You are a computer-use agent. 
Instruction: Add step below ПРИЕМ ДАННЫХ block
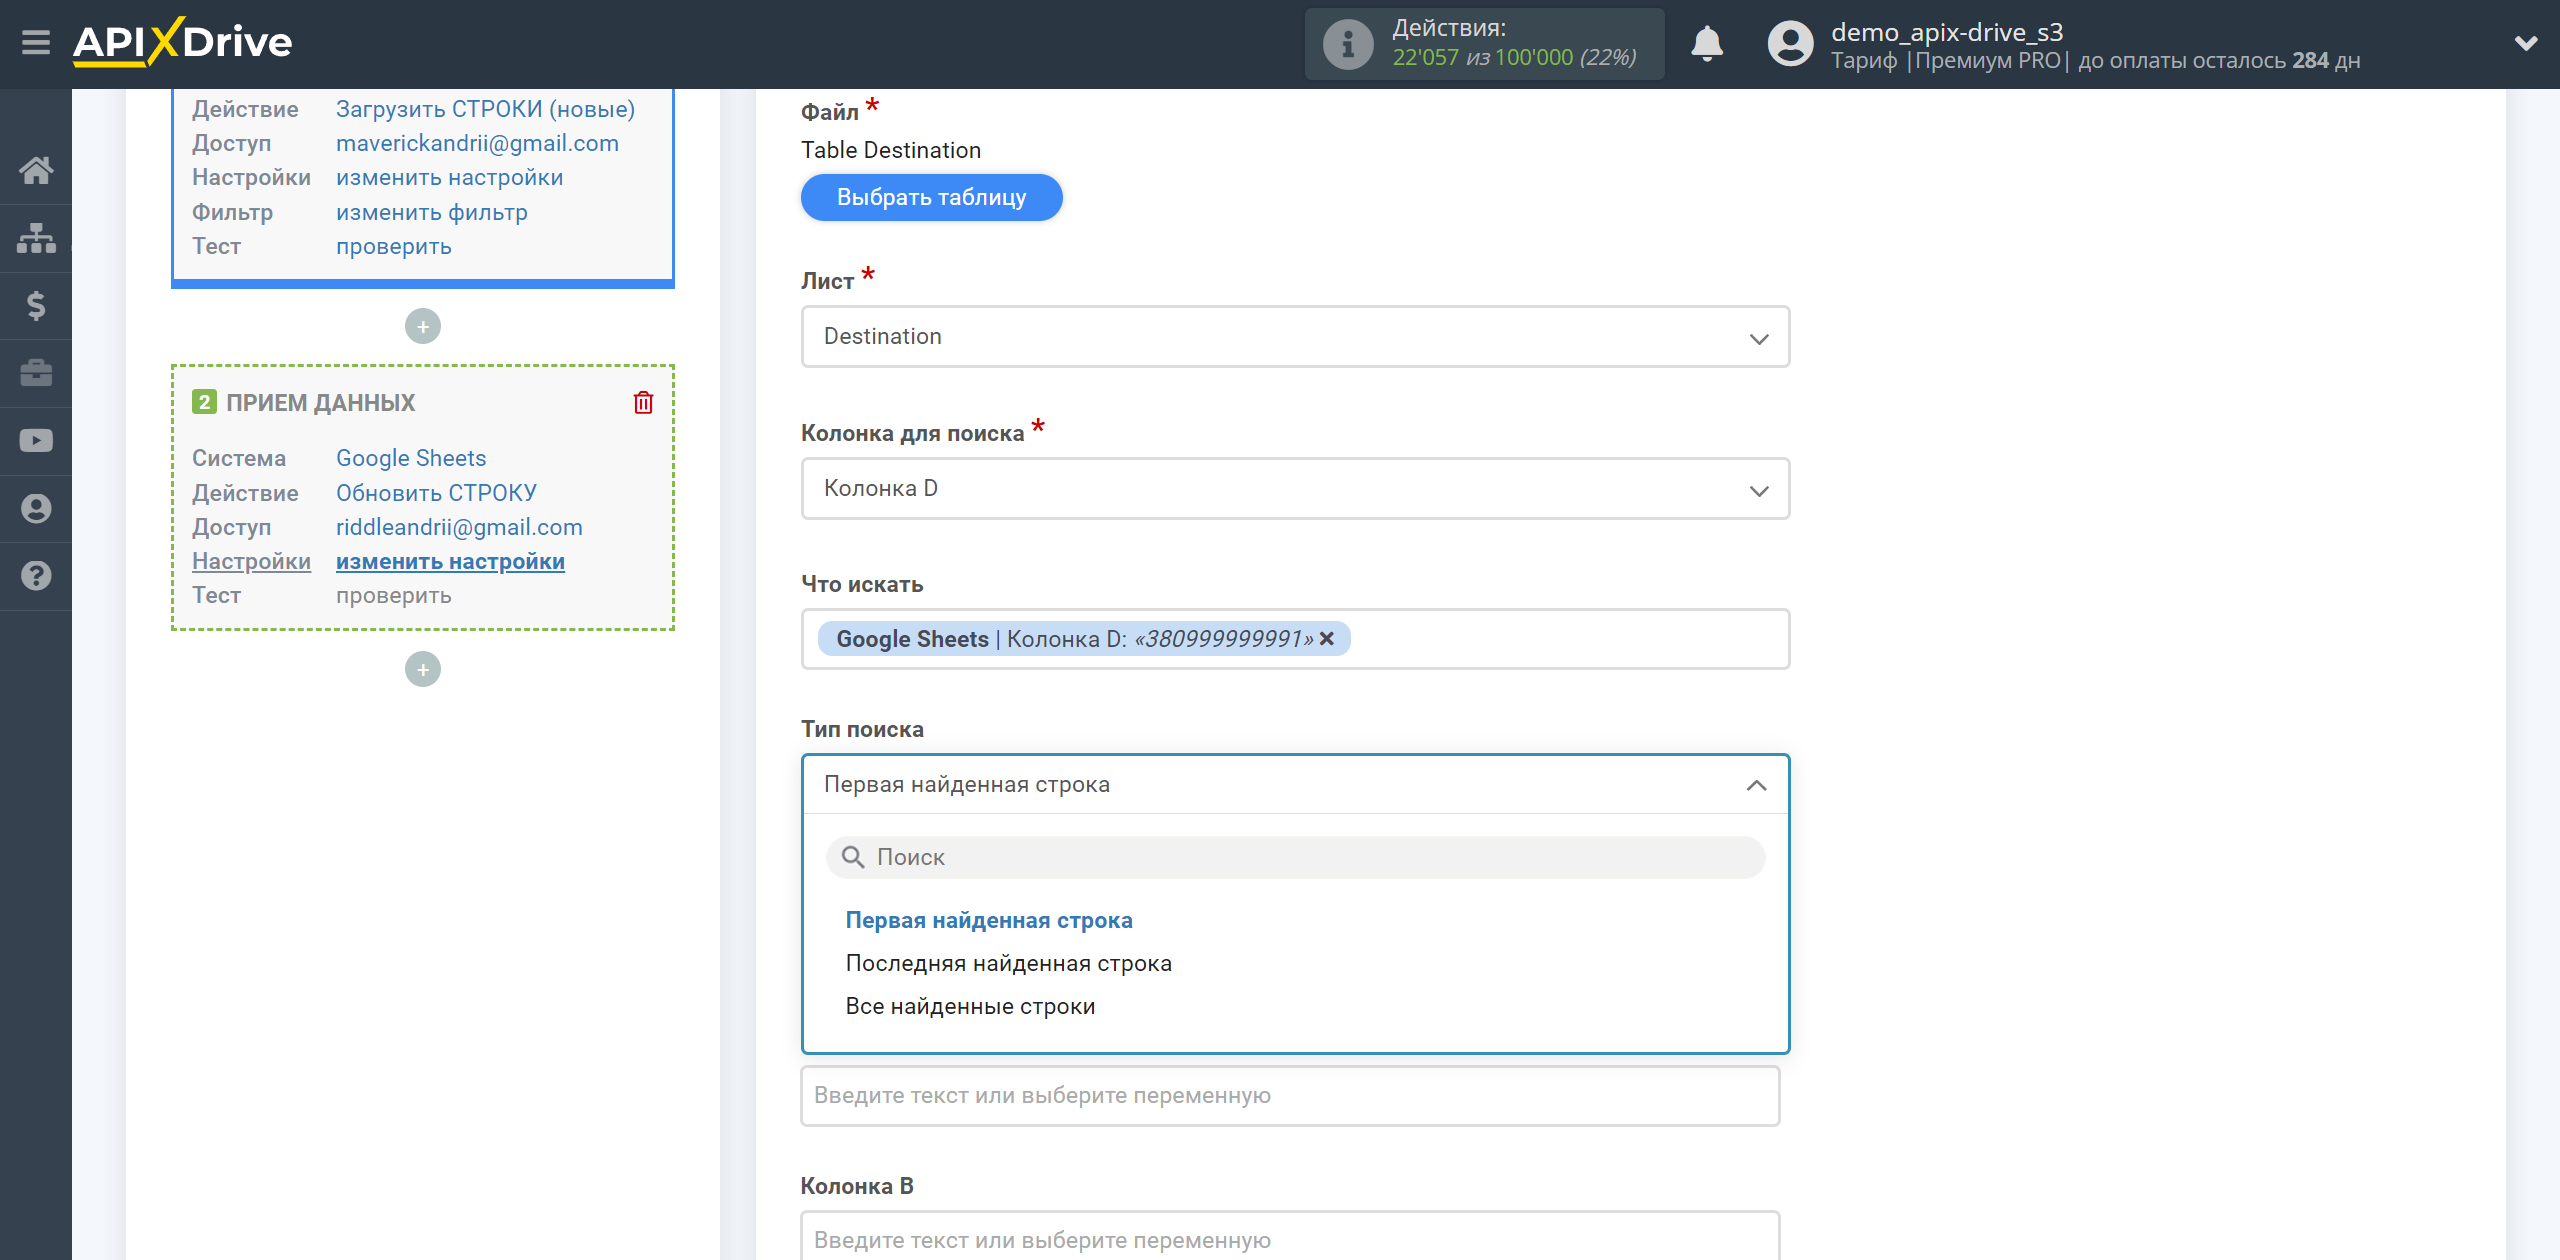(423, 669)
